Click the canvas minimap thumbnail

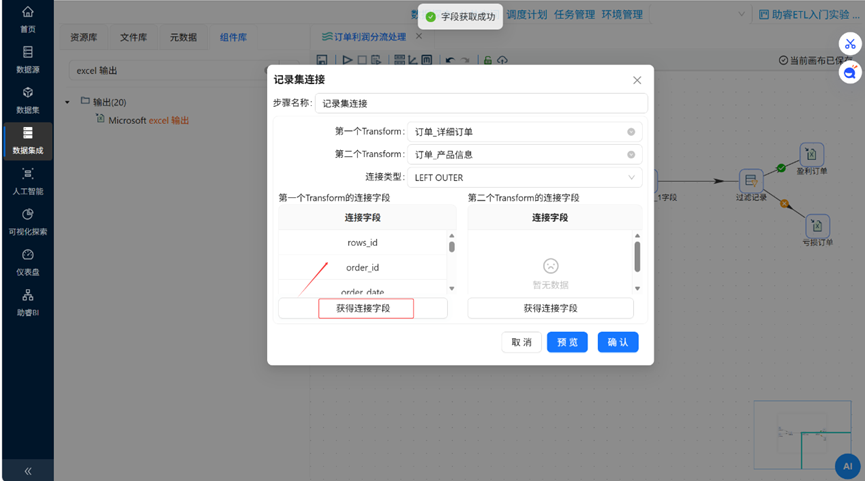[803, 434]
